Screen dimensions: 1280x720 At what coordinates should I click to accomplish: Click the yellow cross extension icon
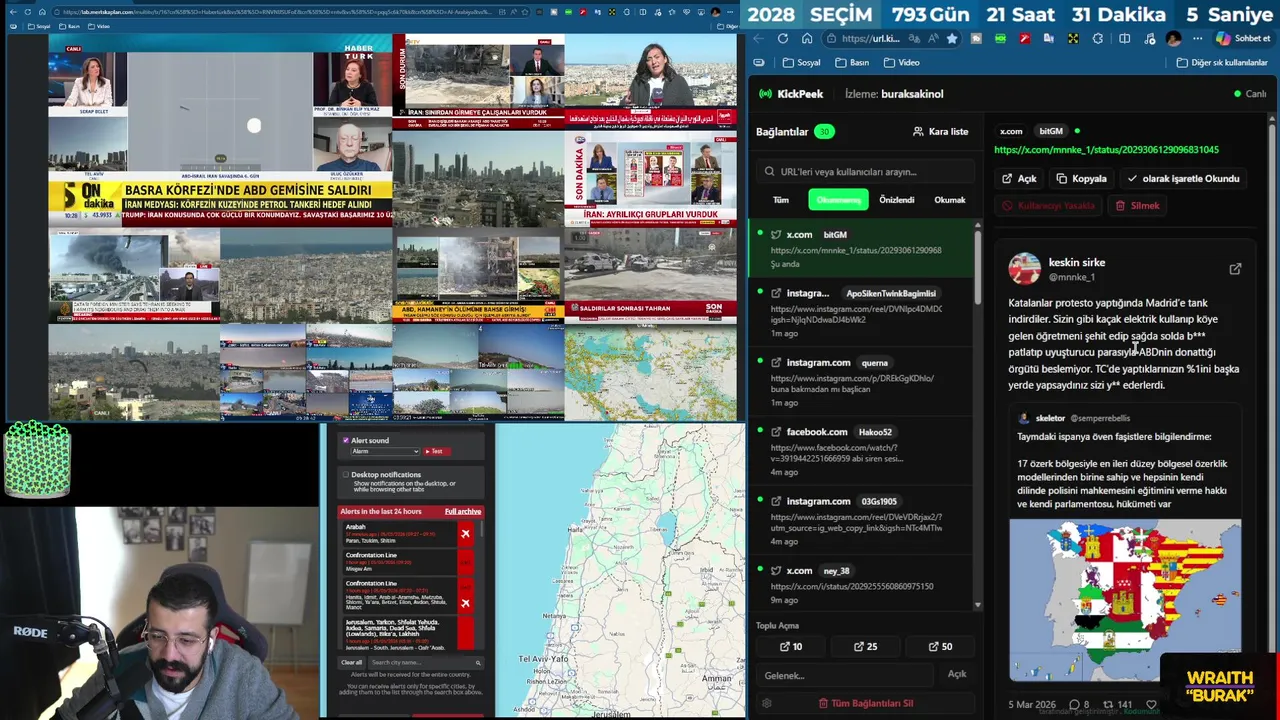click(1073, 38)
